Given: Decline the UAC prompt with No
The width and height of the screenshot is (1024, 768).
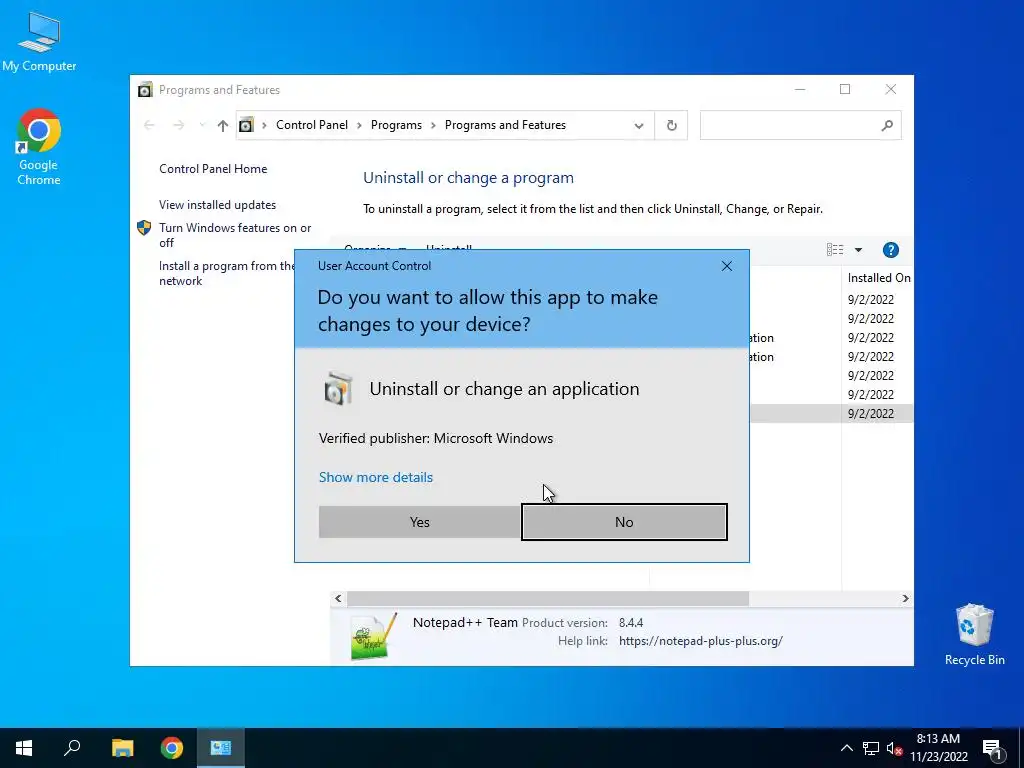Looking at the screenshot, I should (624, 522).
